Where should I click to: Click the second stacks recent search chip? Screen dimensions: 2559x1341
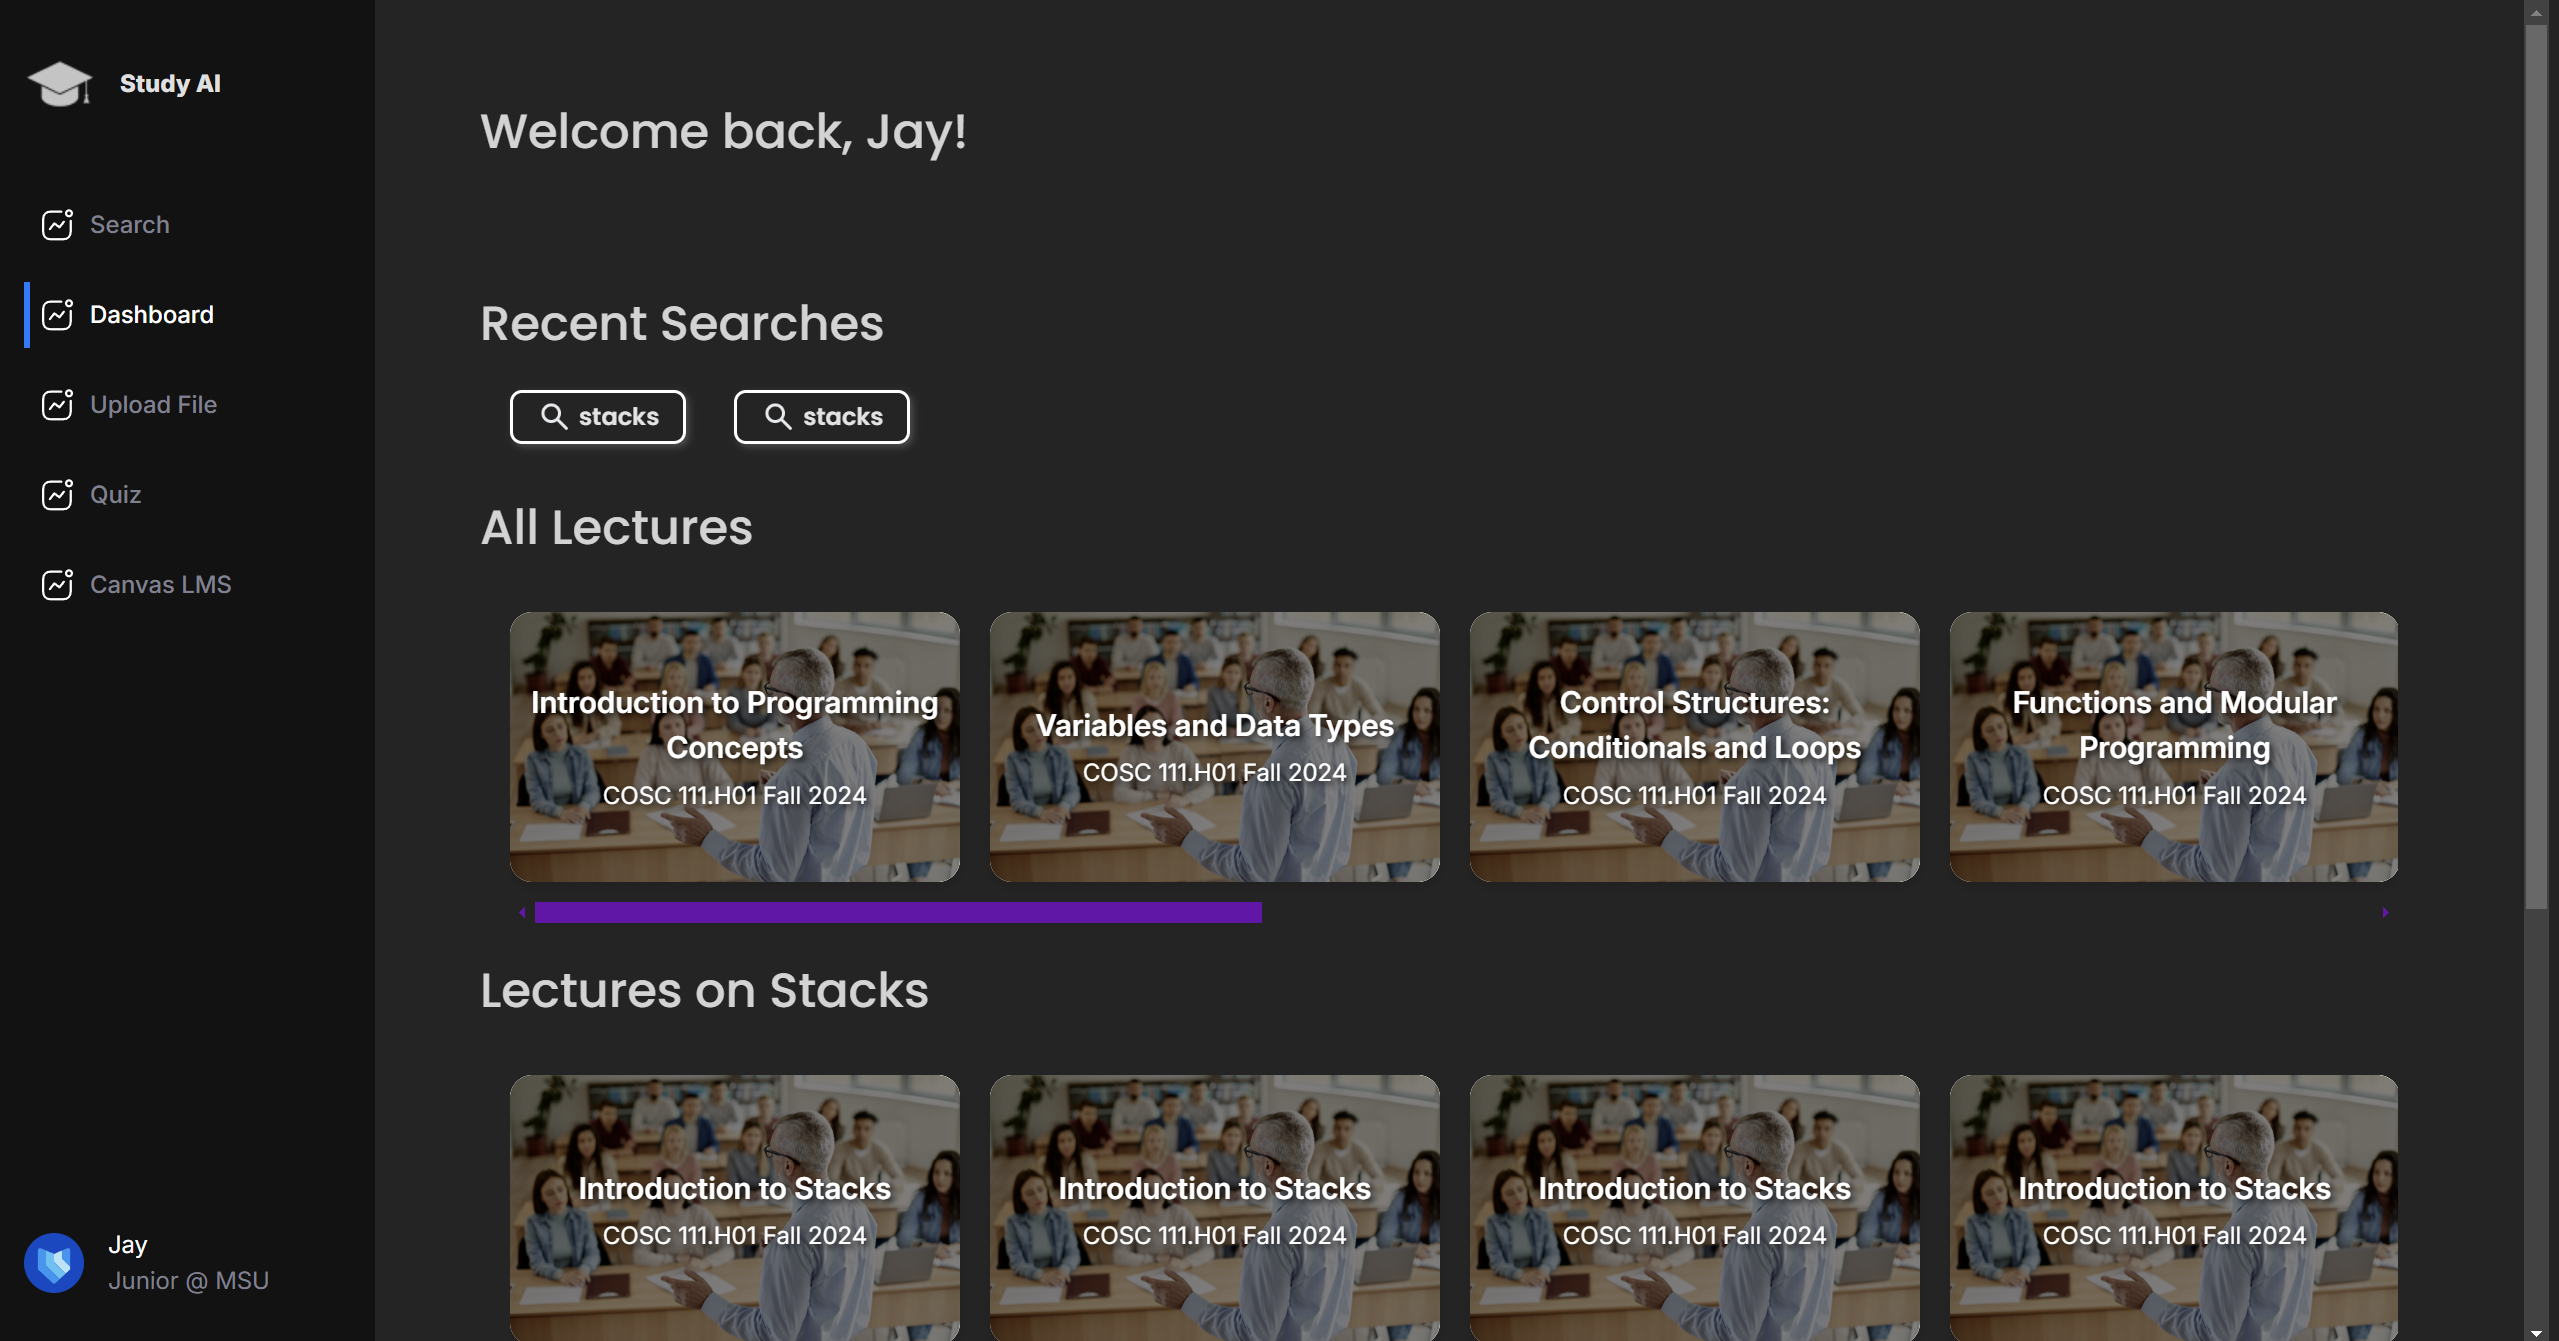[x=821, y=416]
